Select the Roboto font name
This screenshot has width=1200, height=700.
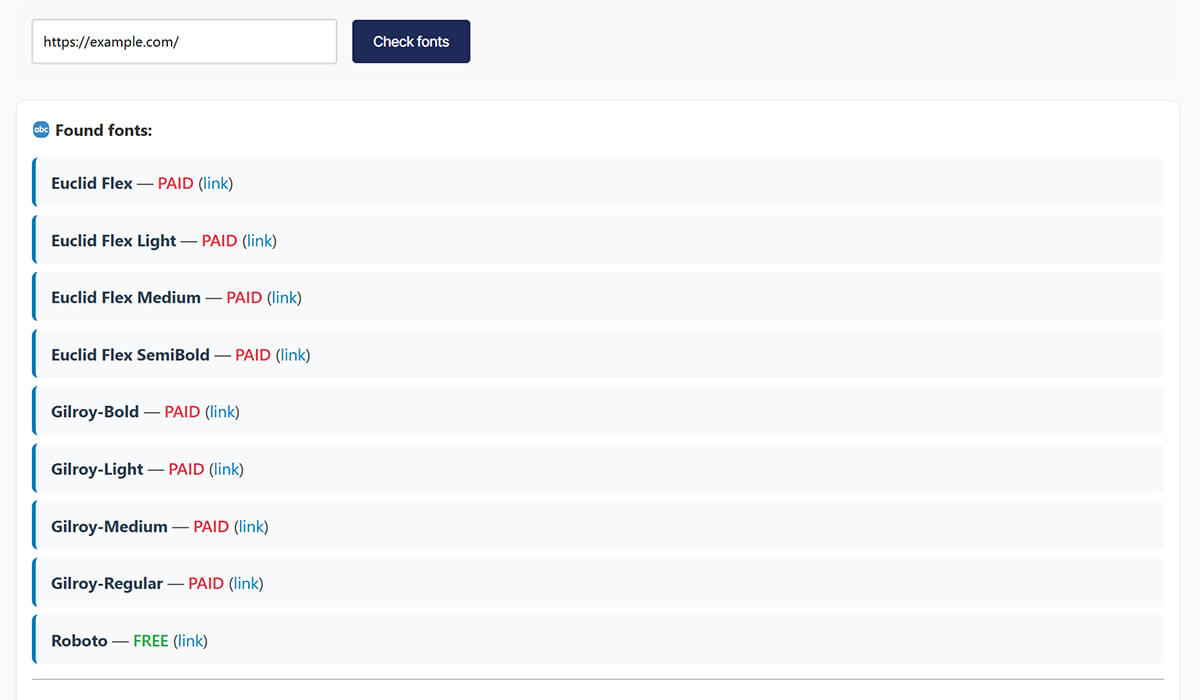point(79,640)
